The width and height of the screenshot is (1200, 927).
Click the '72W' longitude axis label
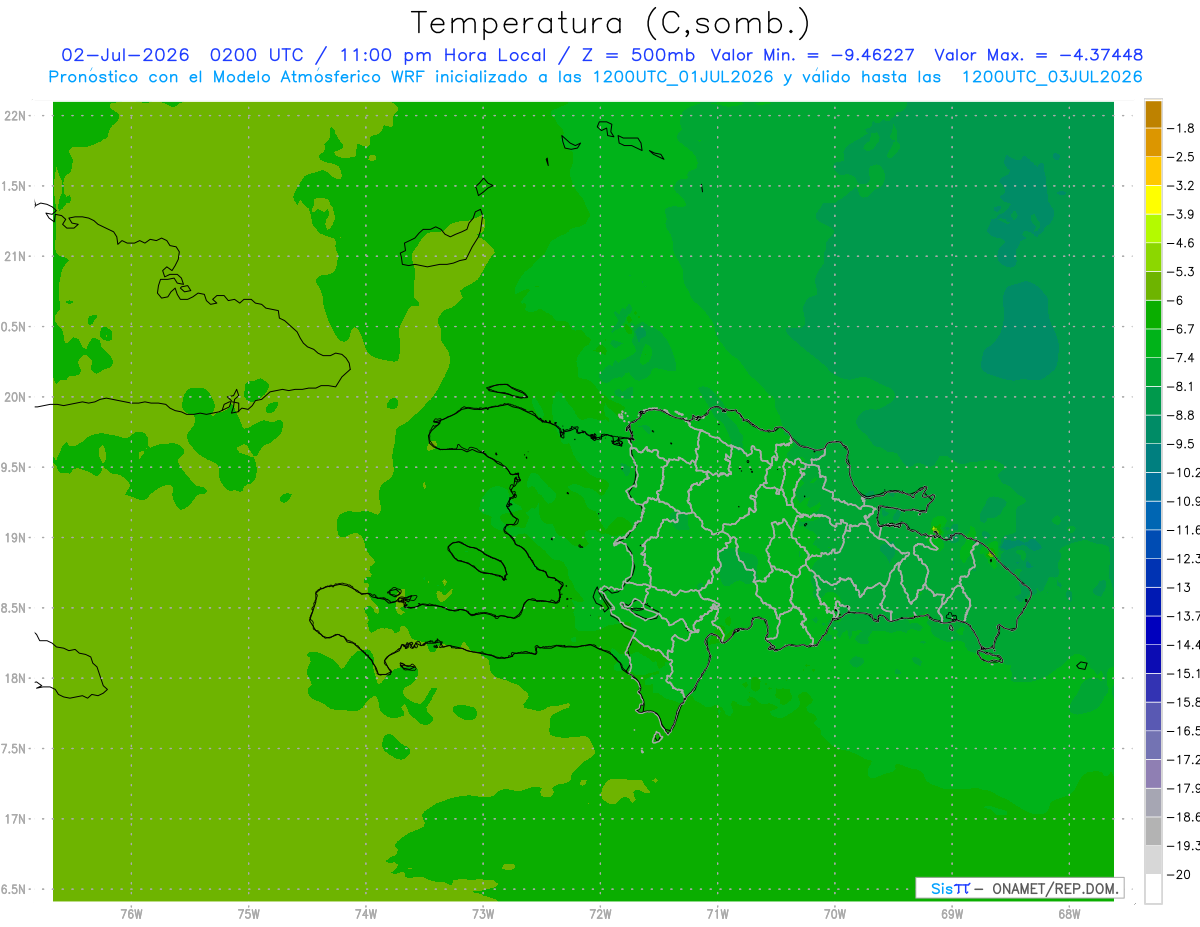(x=600, y=913)
